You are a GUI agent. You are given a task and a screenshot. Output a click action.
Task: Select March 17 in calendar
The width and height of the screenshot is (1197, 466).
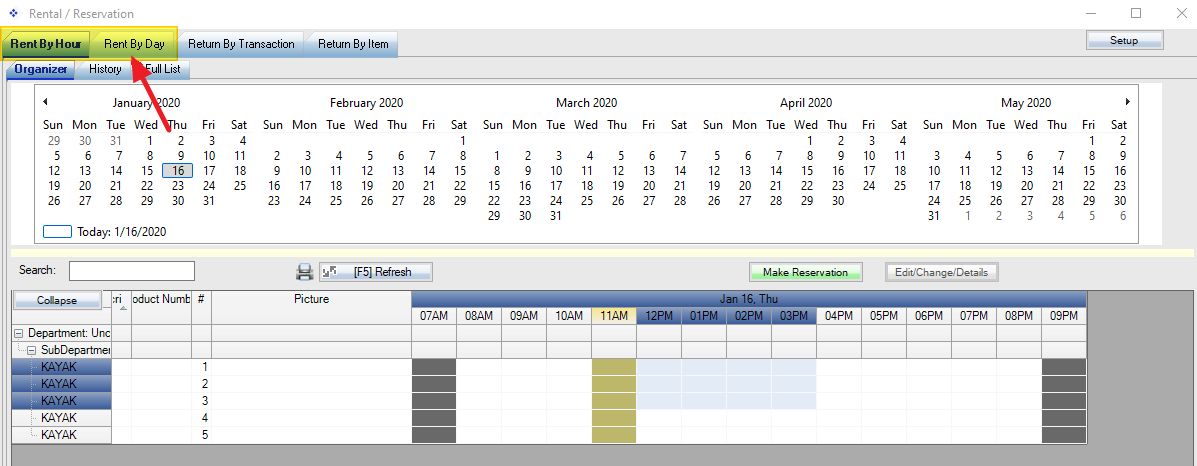(556, 186)
